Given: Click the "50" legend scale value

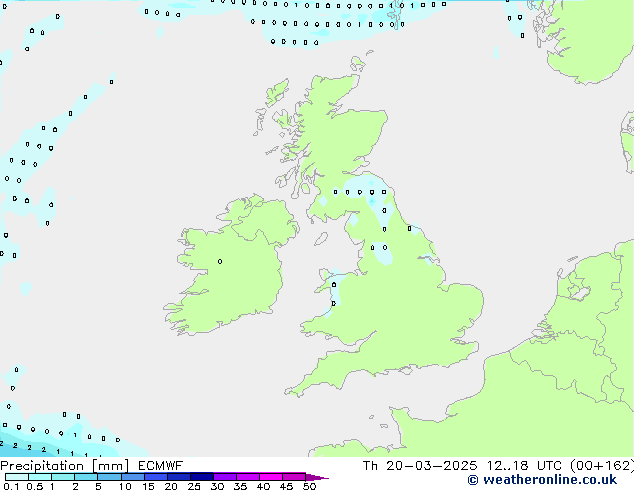Looking at the screenshot, I should 309,486.
